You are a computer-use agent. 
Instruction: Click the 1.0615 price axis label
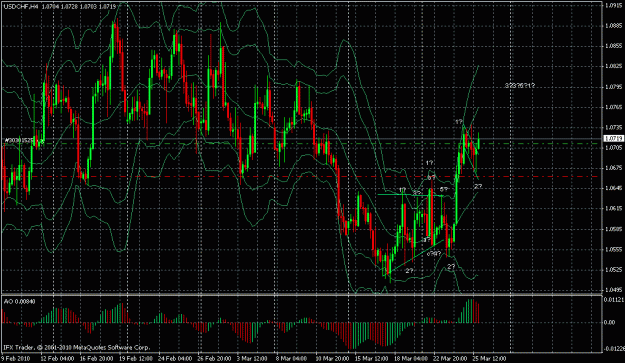pyautogui.click(x=613, y=209)
